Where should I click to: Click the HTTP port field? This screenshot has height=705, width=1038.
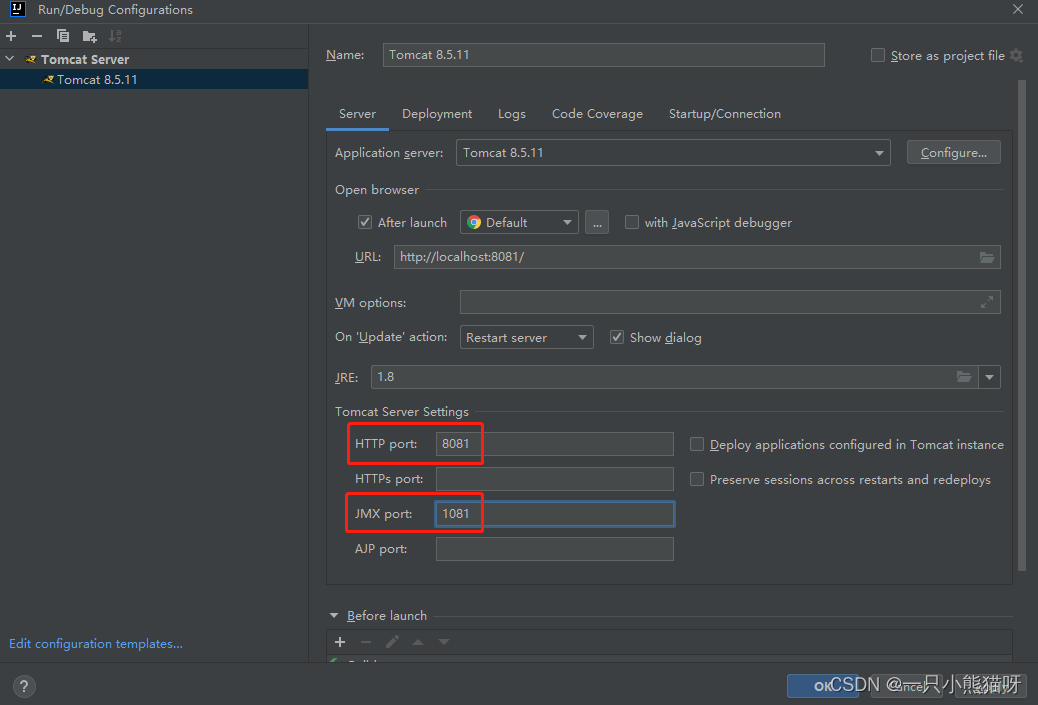[555, 444]
